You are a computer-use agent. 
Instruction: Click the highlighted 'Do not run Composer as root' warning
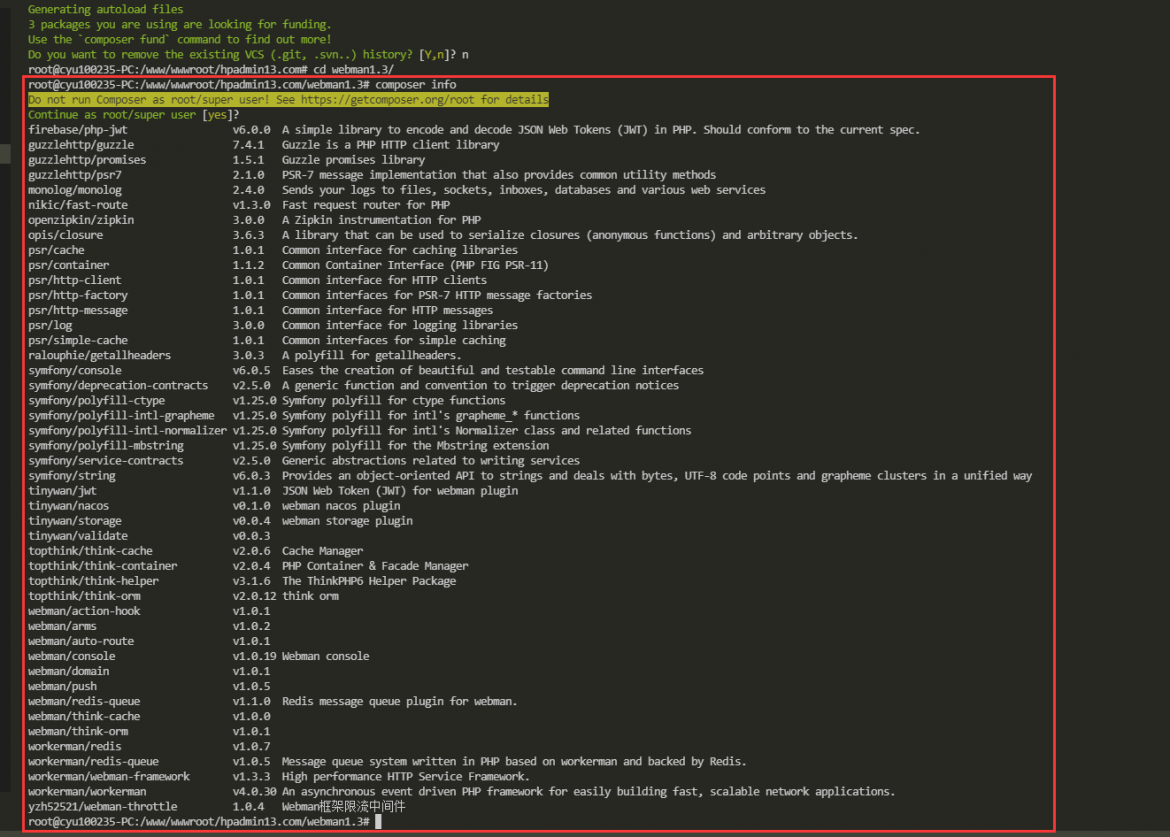tap(288, 100)
